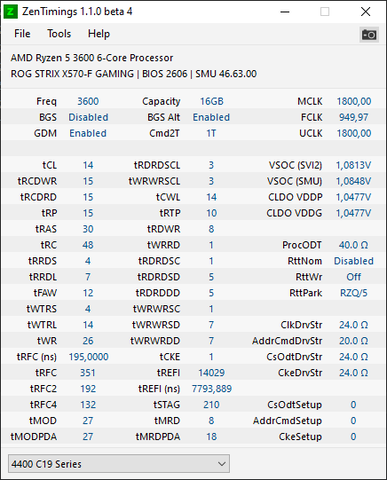Click the dropdown chevron arrow at bottom
The width and height of the screenshot is (387, 480).
(x=221, y=464)
